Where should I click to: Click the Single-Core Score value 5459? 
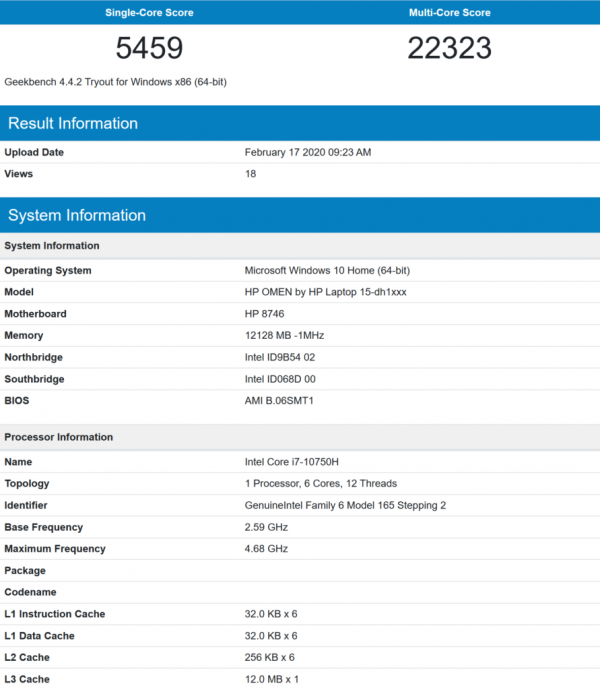coord(149,48)
